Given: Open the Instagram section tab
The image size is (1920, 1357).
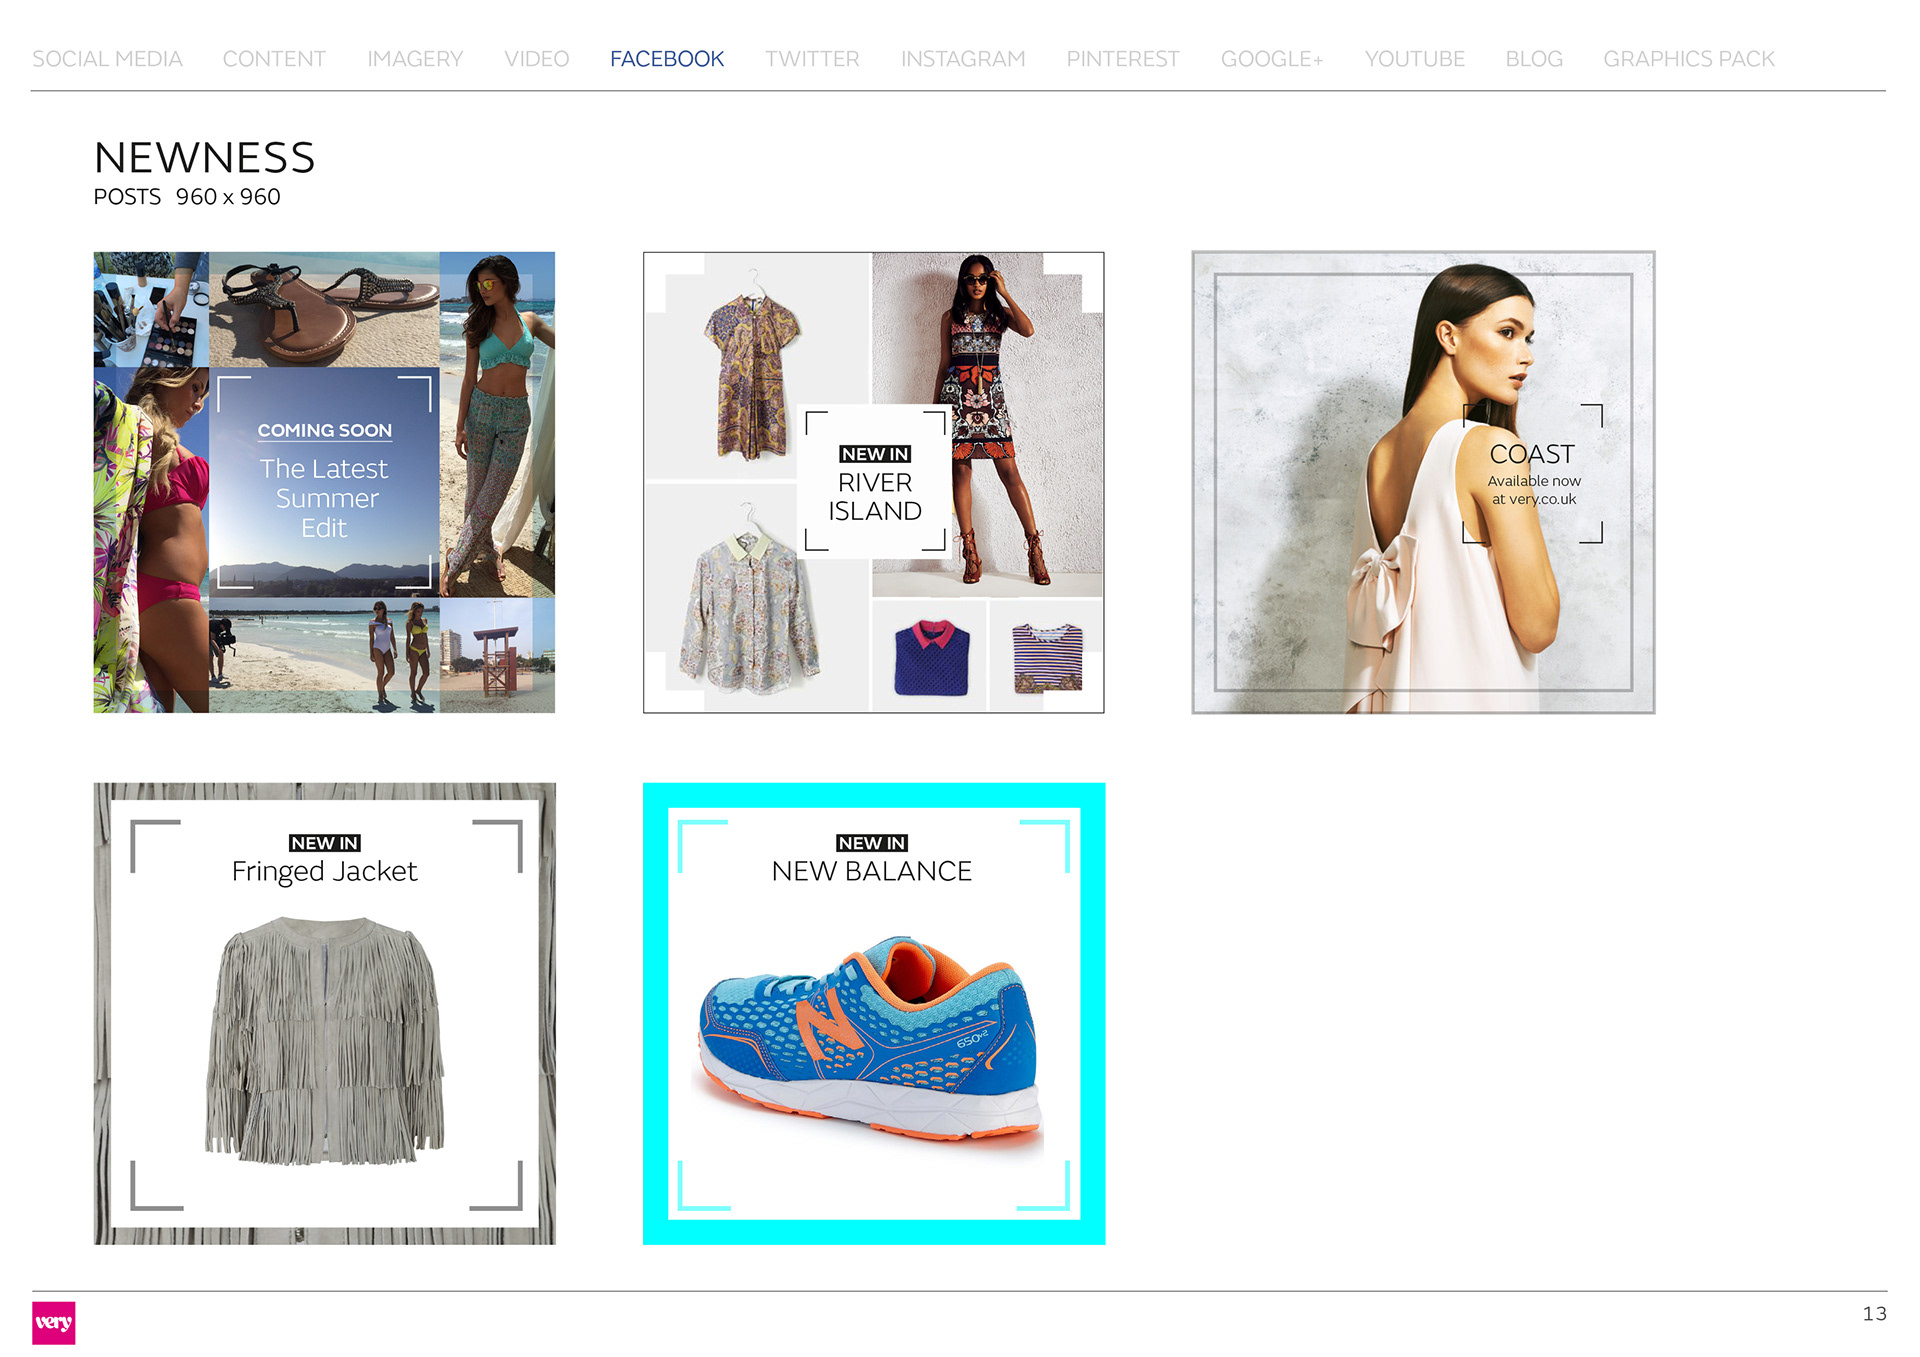Looking at the screenshot, I should (x=963, y=59).
